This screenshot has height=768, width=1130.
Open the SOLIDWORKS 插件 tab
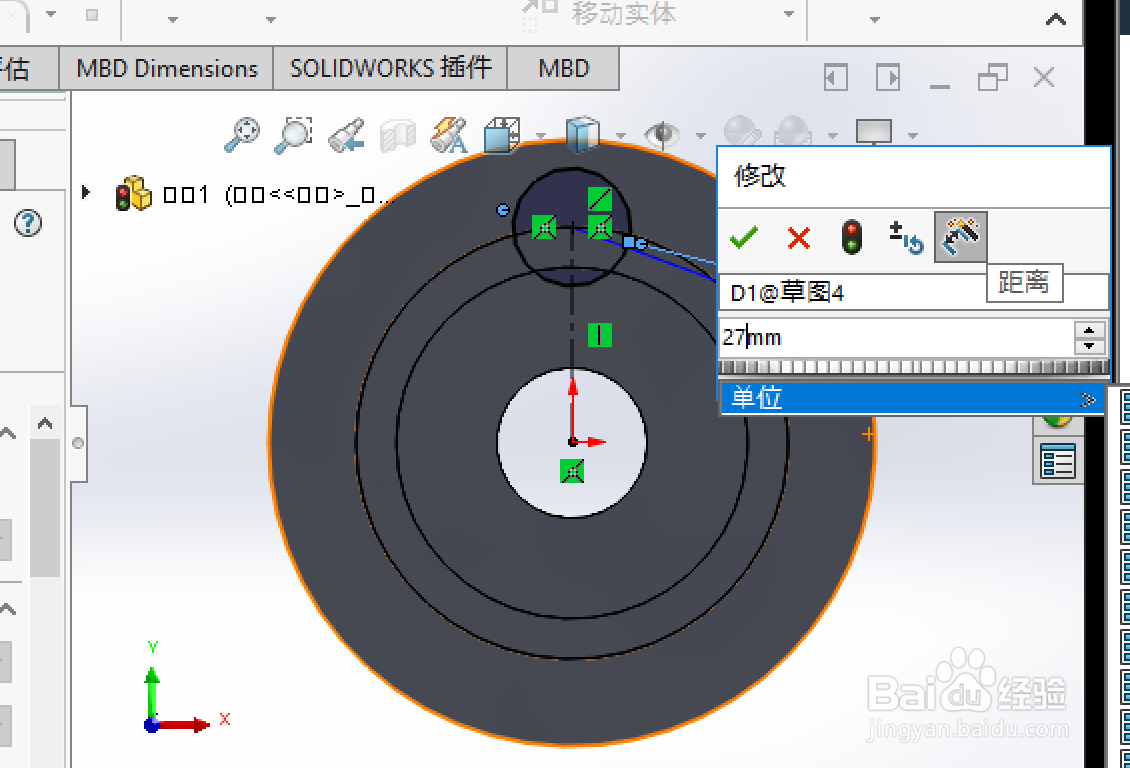[x=391, y=68]
